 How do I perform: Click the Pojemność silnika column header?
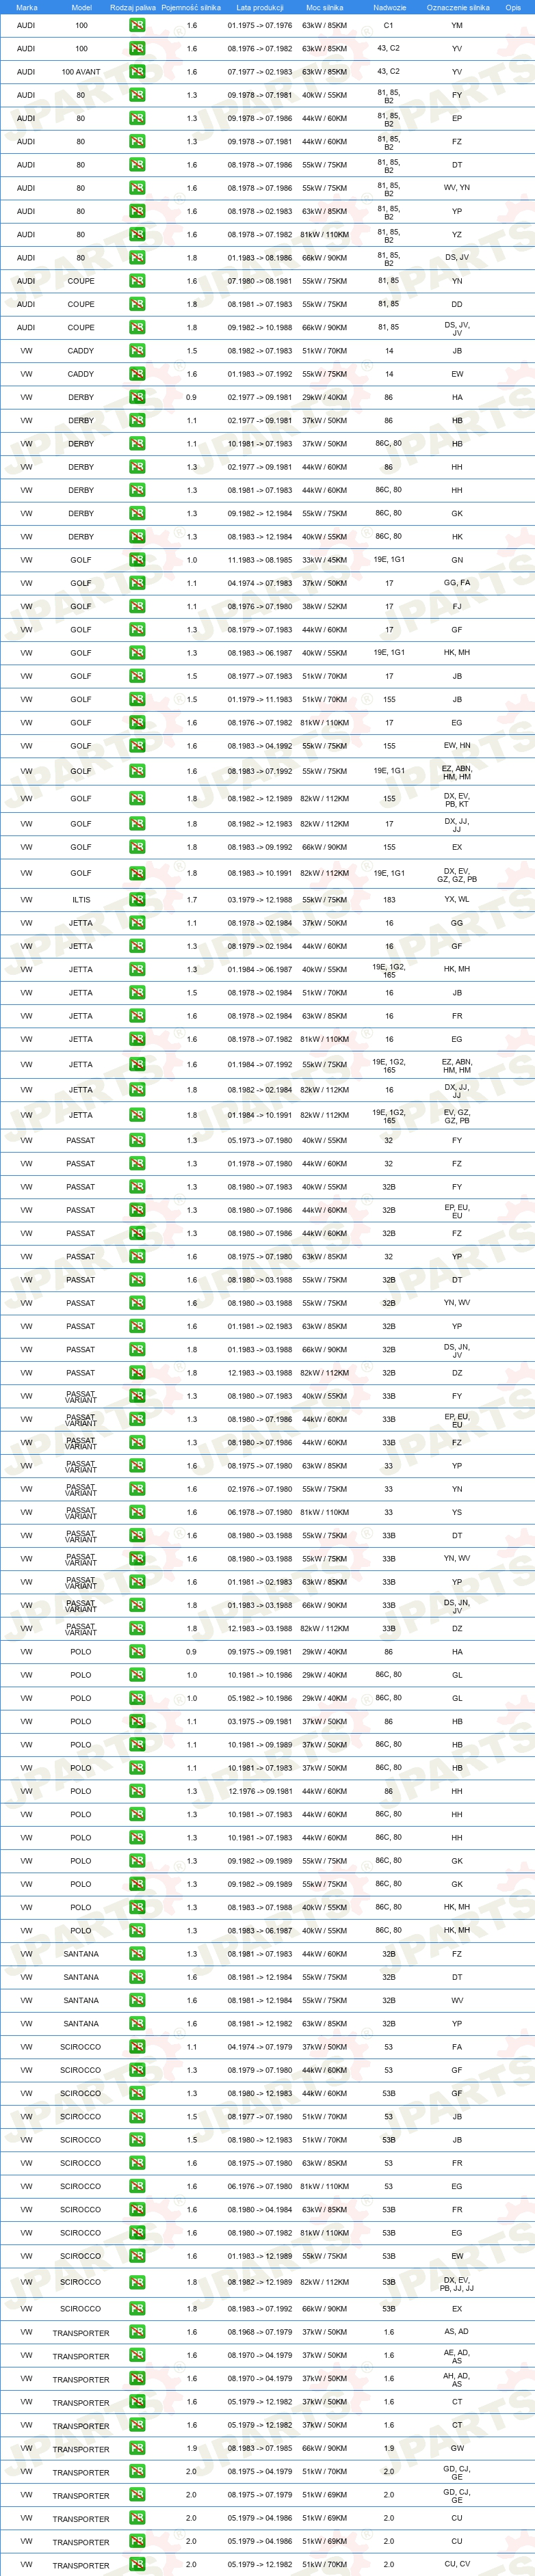click(x=192, y=7)
